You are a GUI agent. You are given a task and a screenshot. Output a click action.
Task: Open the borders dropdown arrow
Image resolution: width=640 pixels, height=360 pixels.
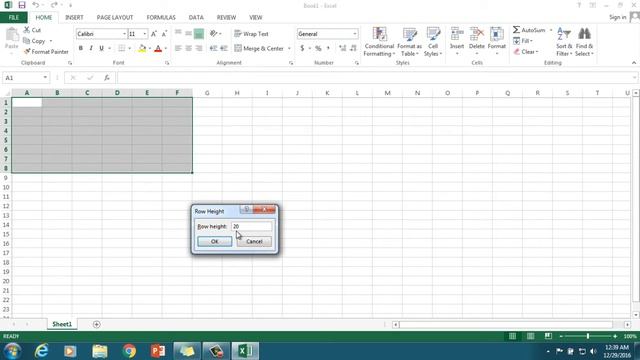click(130, 49)
